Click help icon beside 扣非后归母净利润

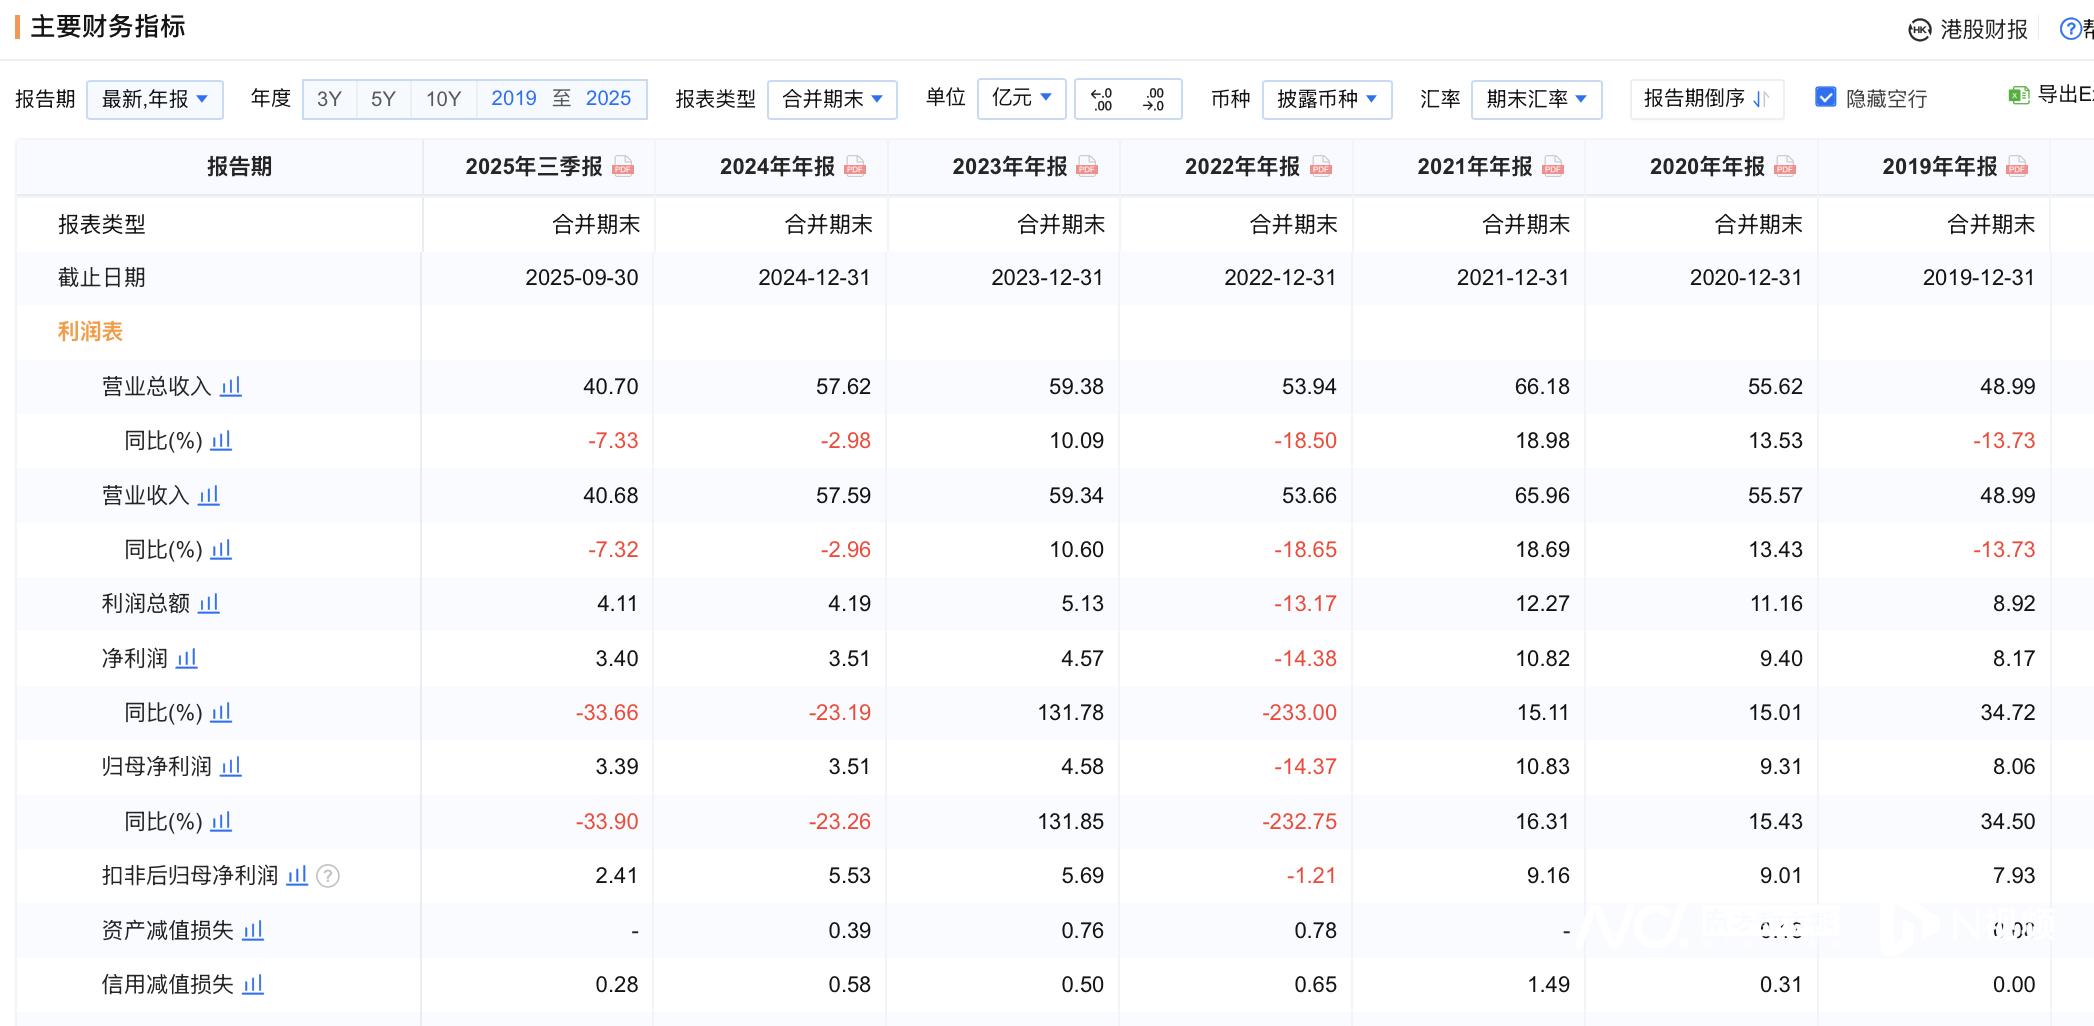pos(328,877)
